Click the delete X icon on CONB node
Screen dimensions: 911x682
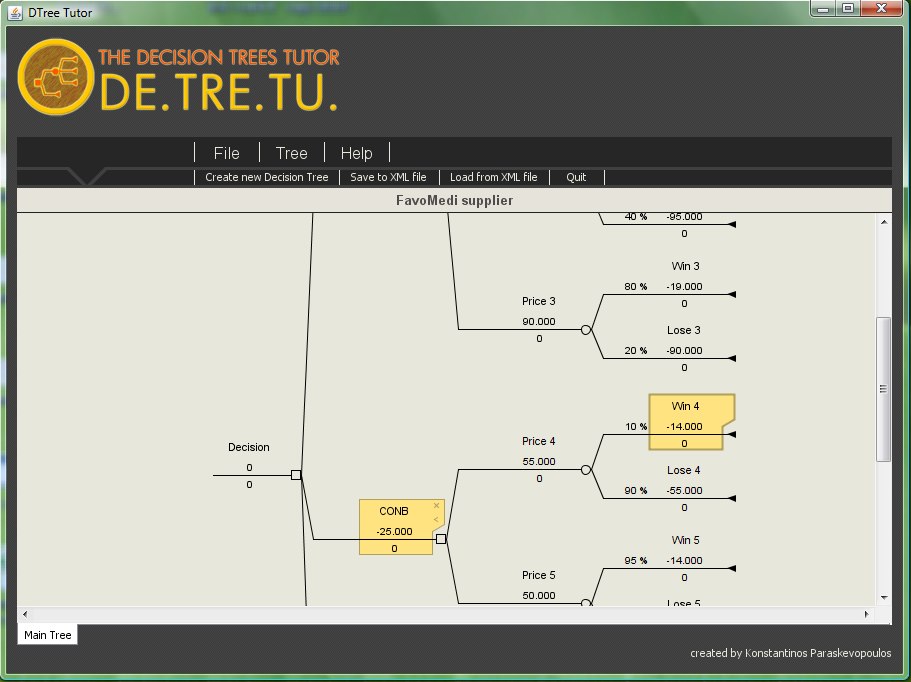[436, 506]
